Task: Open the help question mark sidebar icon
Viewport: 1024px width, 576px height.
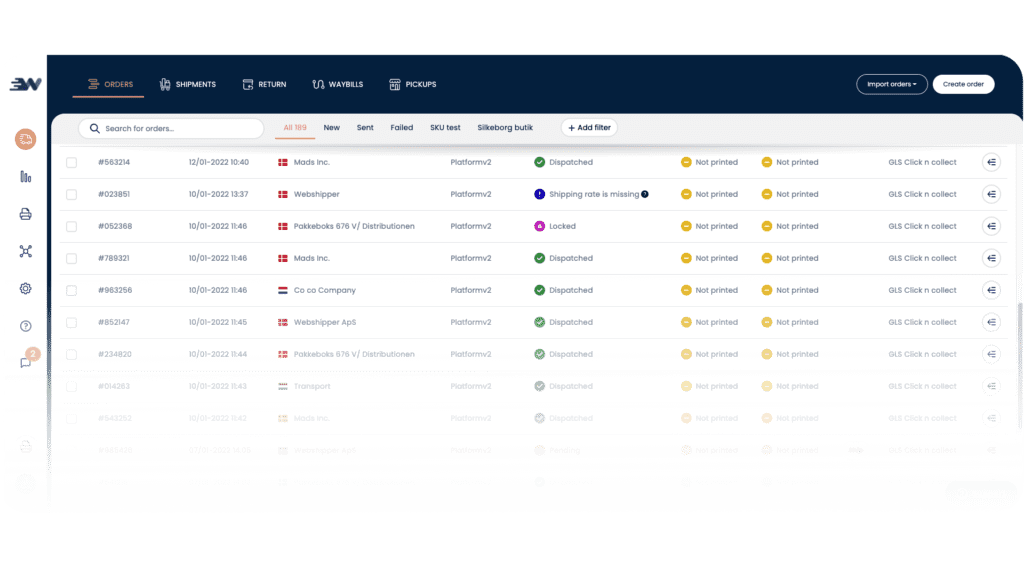Action: (25, 326)
